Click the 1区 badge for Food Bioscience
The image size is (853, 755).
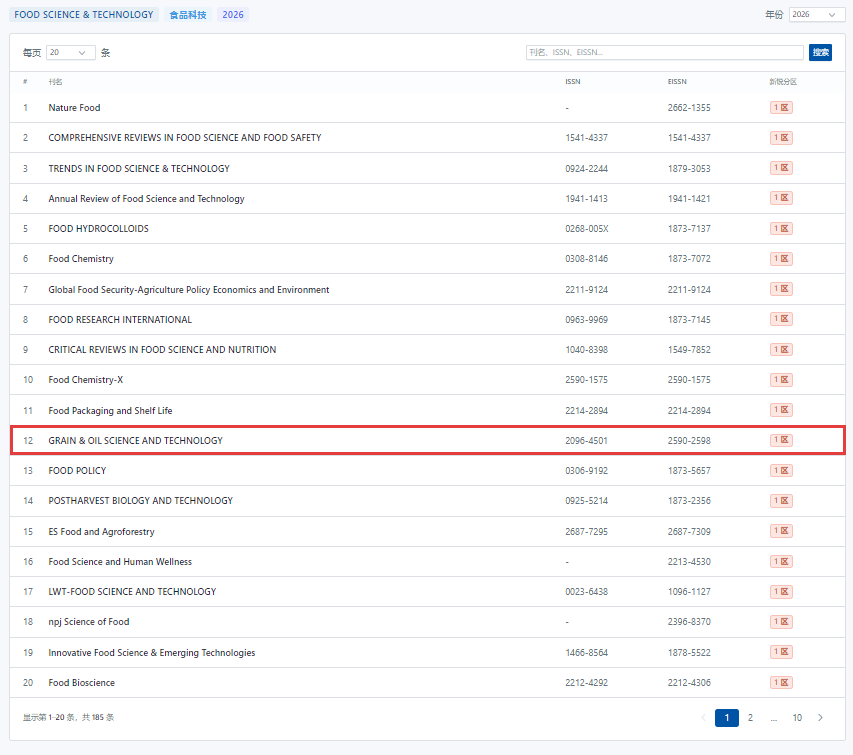781,682
